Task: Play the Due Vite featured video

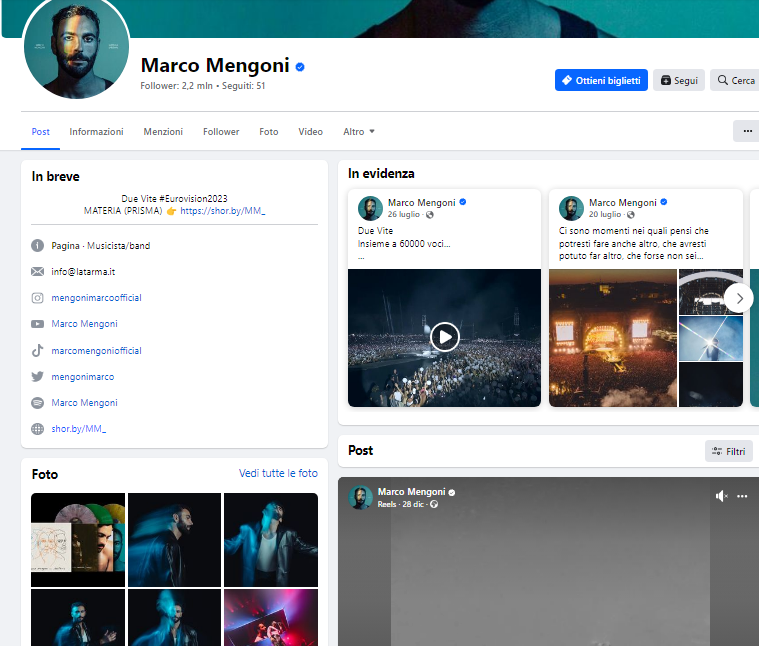Action: point(444,337)
